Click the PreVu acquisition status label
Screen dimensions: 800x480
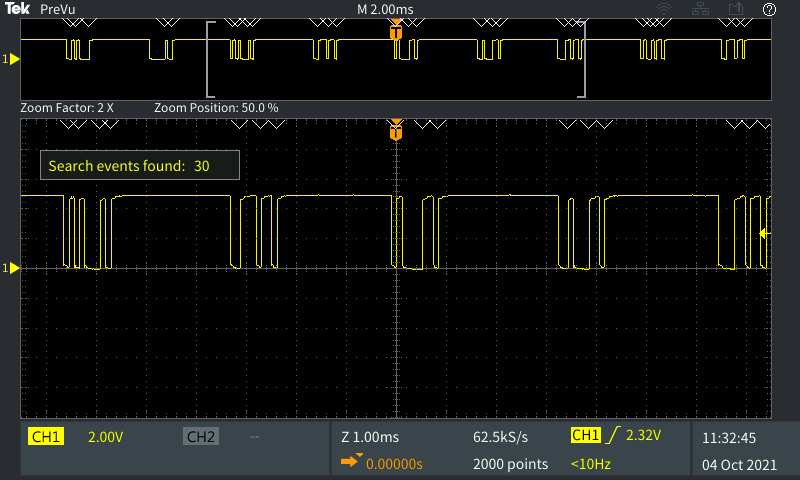(x=57, y=9)
